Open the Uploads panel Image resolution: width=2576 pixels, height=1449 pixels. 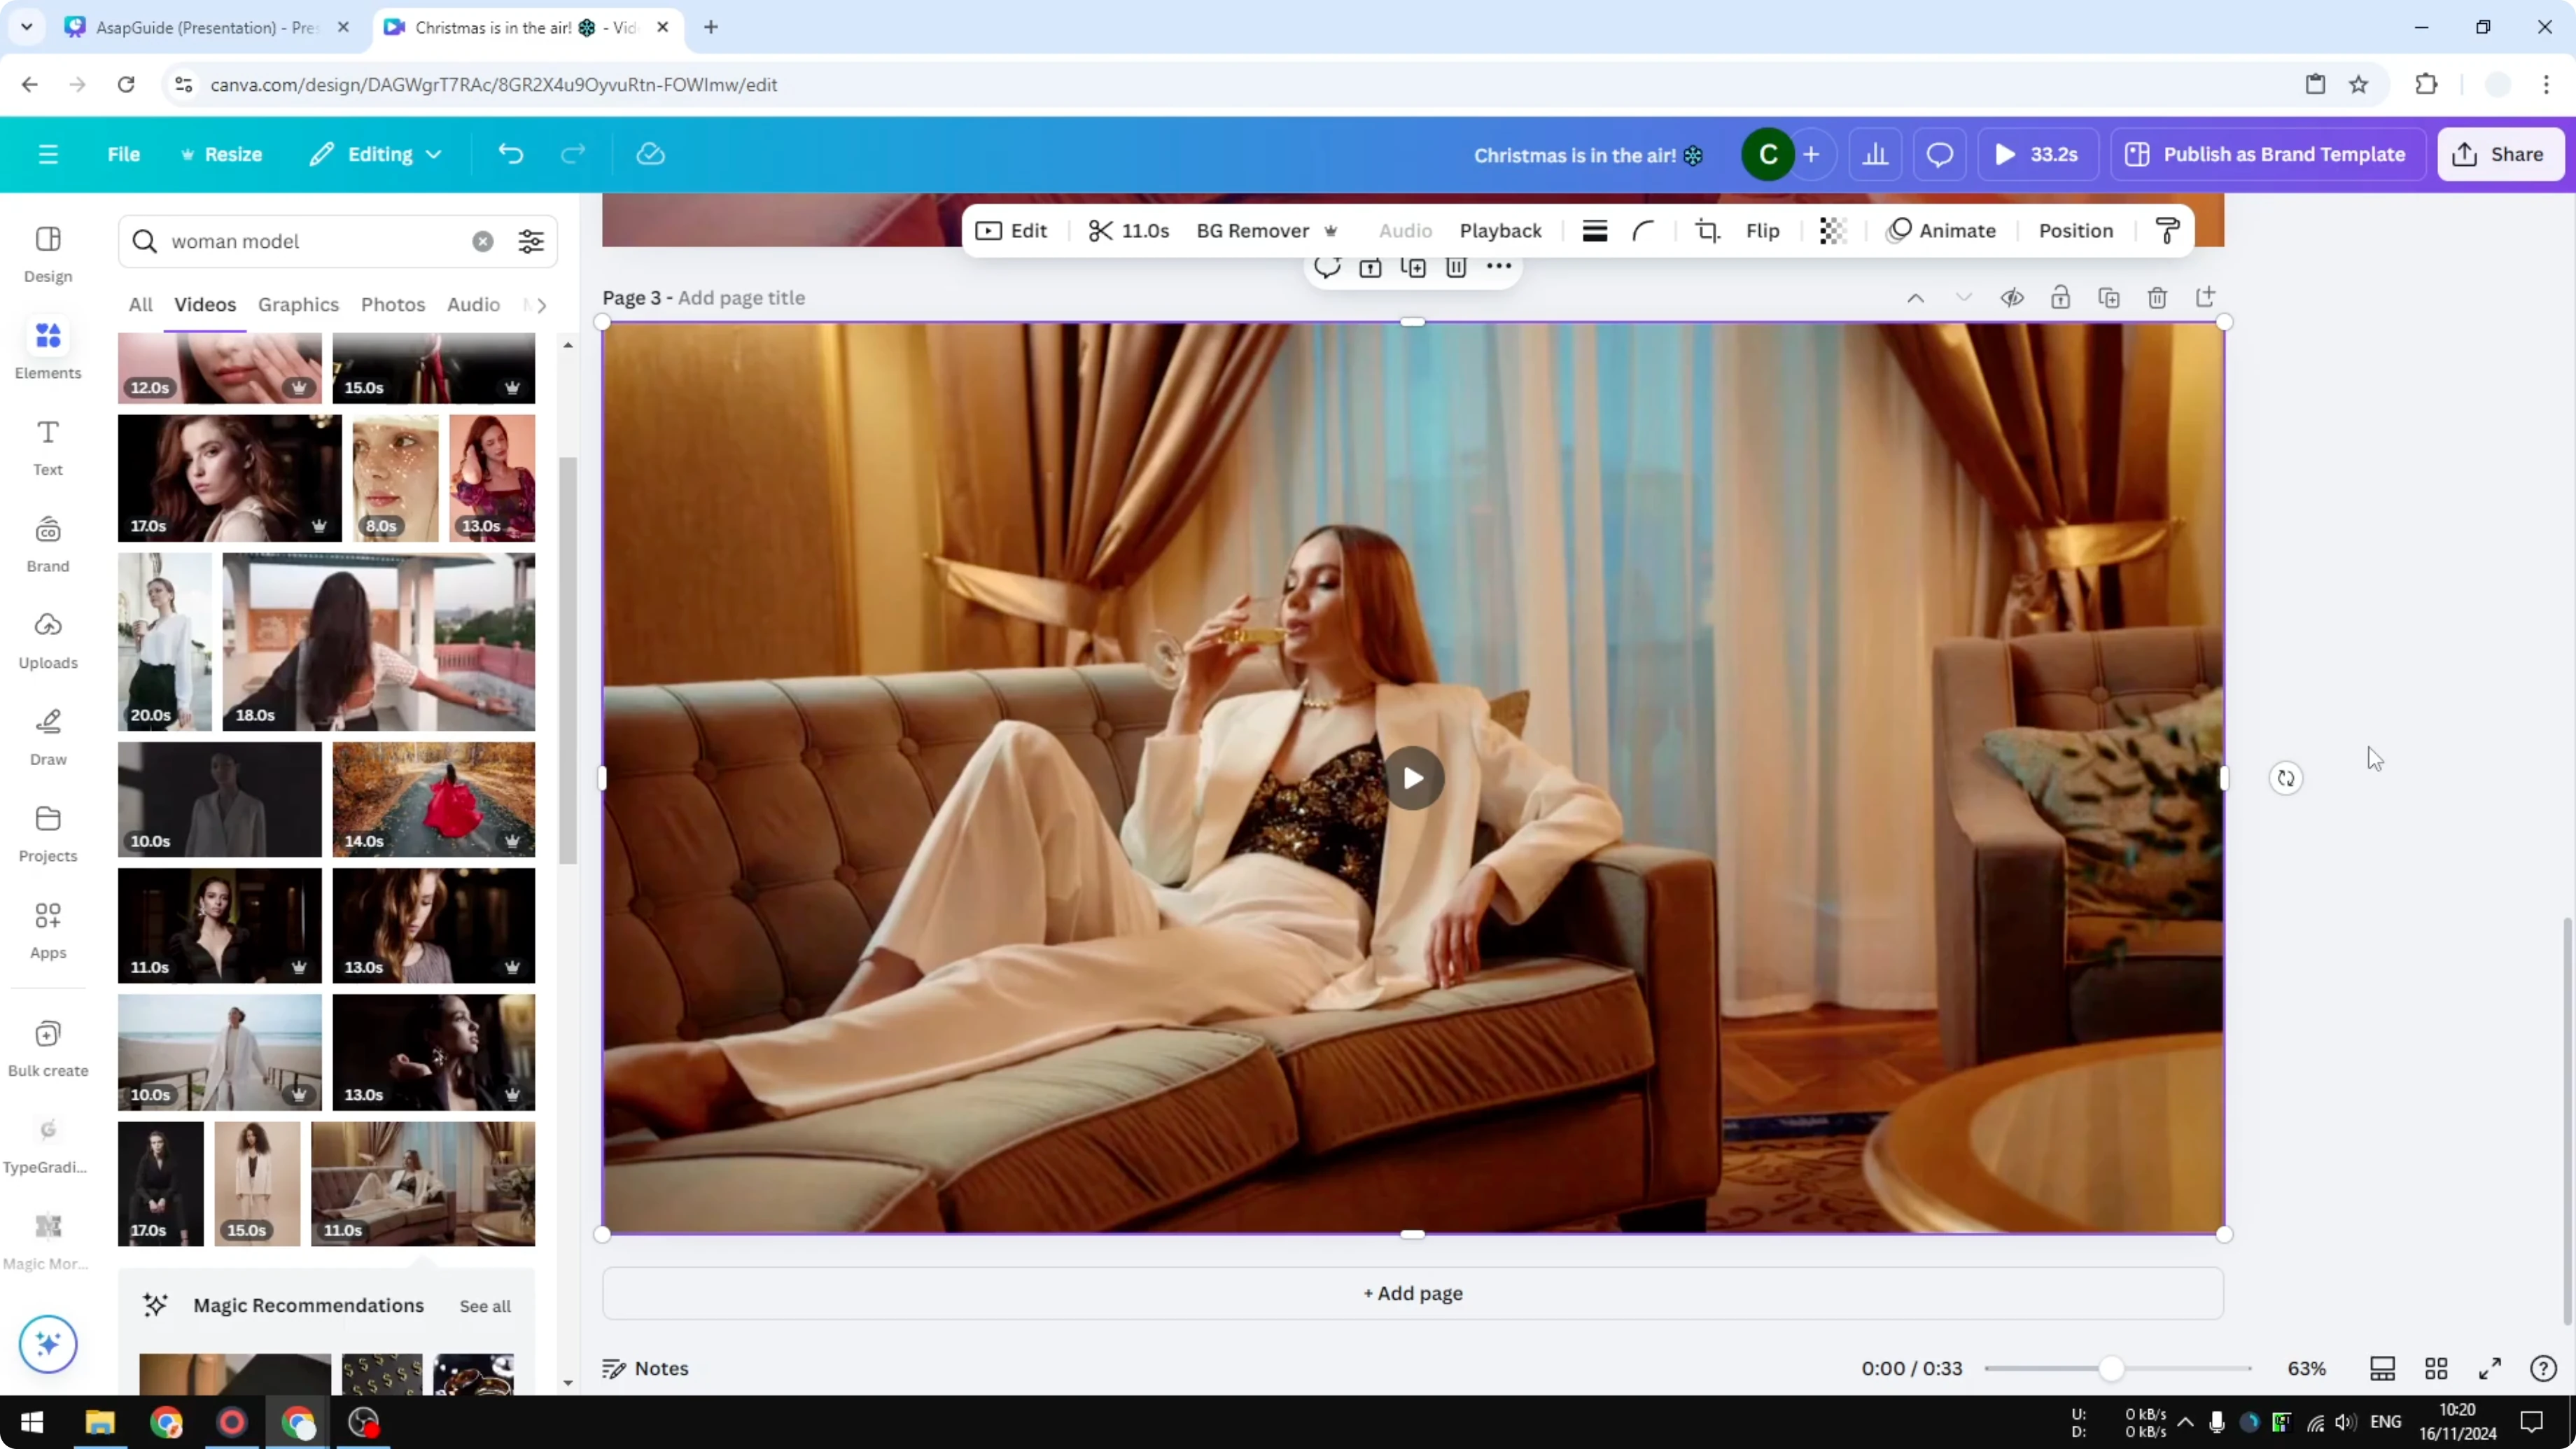tap(47, 639)
